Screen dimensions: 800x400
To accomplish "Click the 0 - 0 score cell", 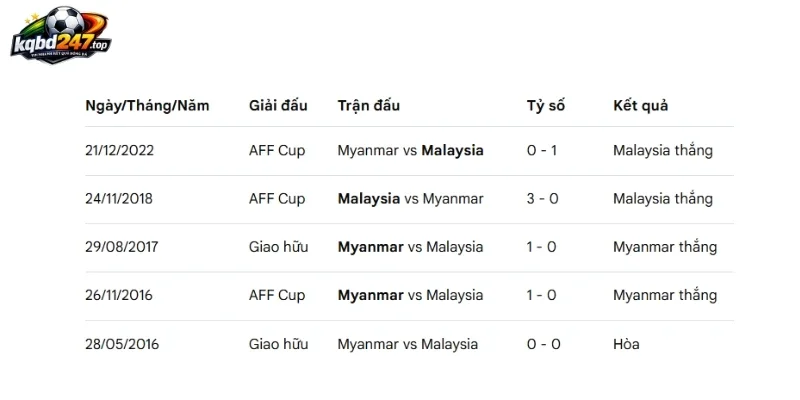I will tap(544, 344).
